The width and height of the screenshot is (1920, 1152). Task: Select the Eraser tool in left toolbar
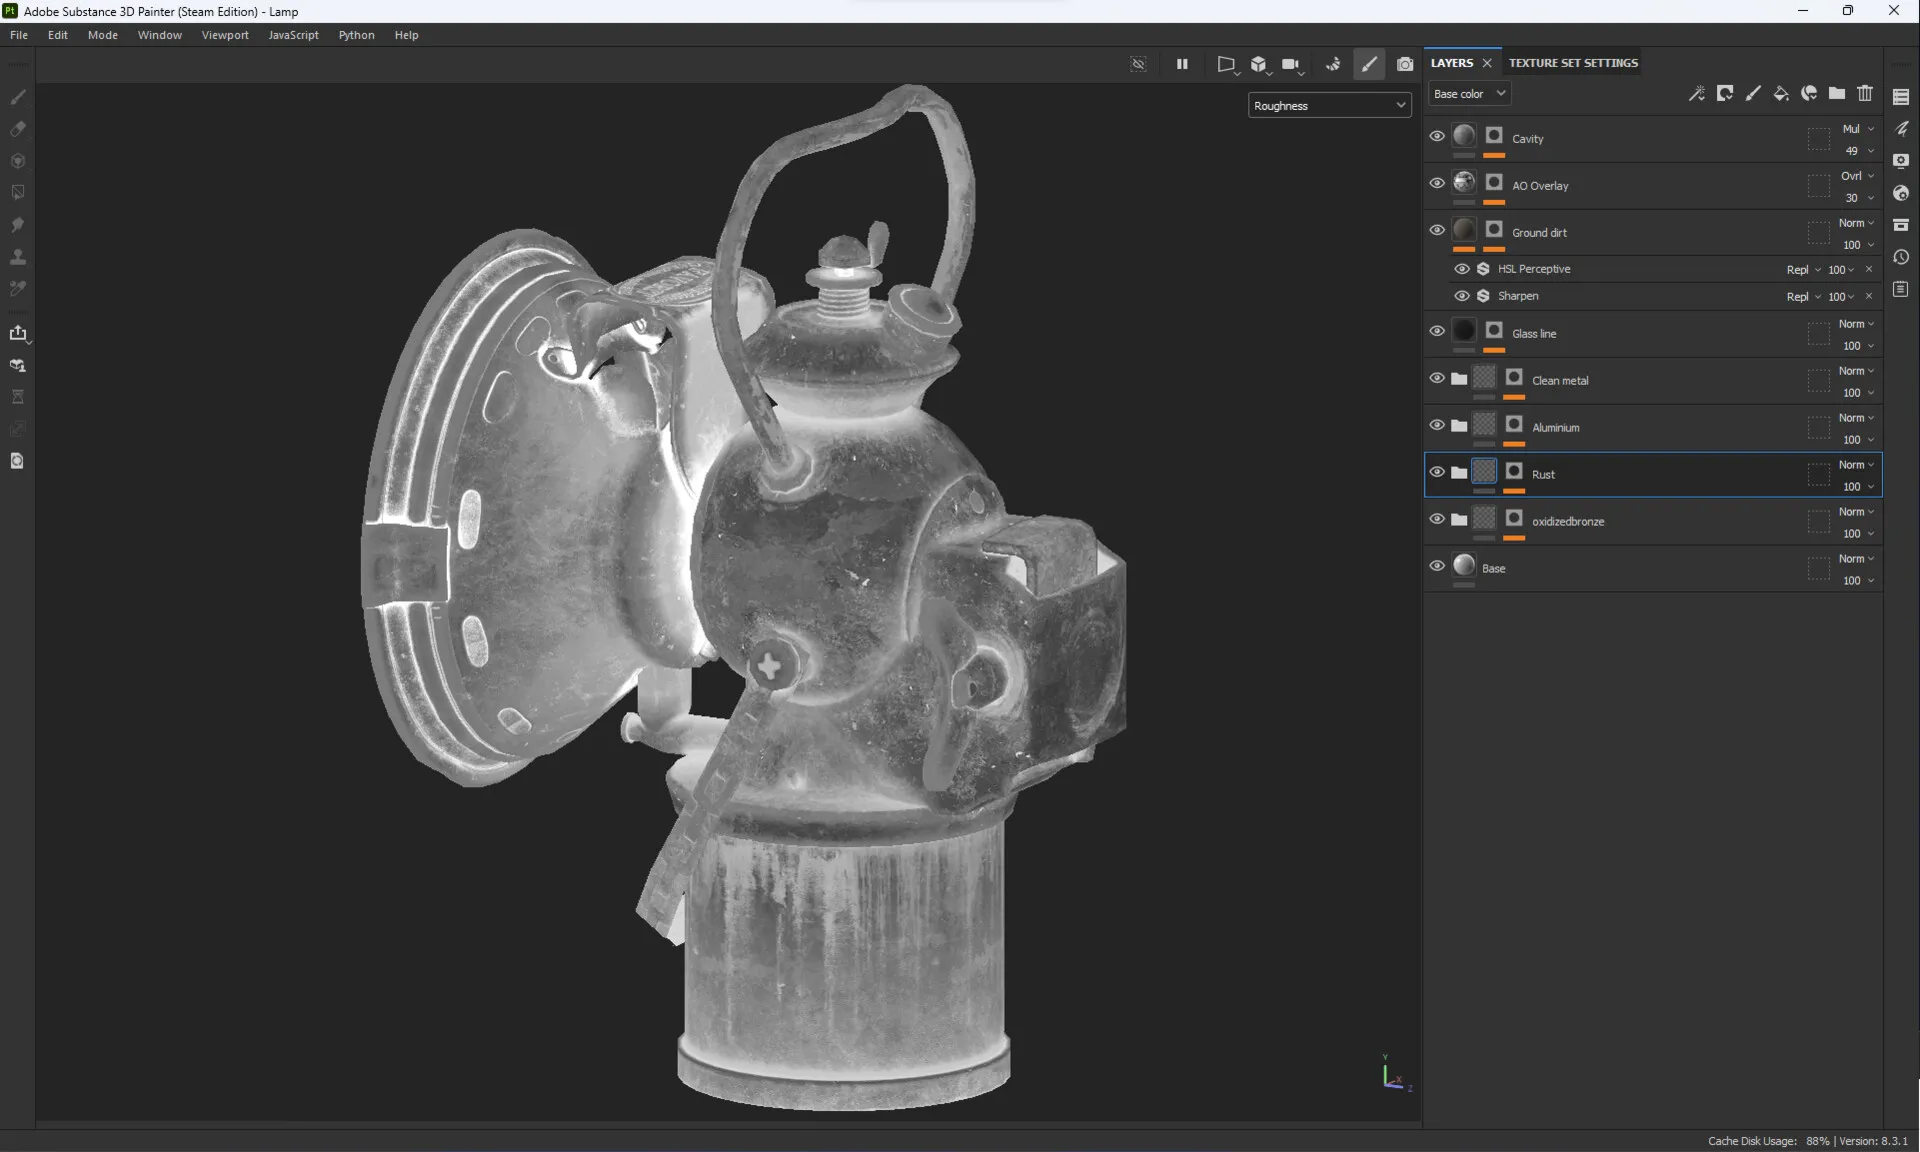click(x=17, y=129)
